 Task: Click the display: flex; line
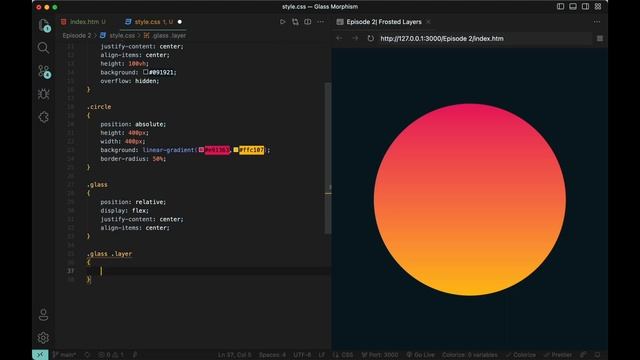[124, 210]
